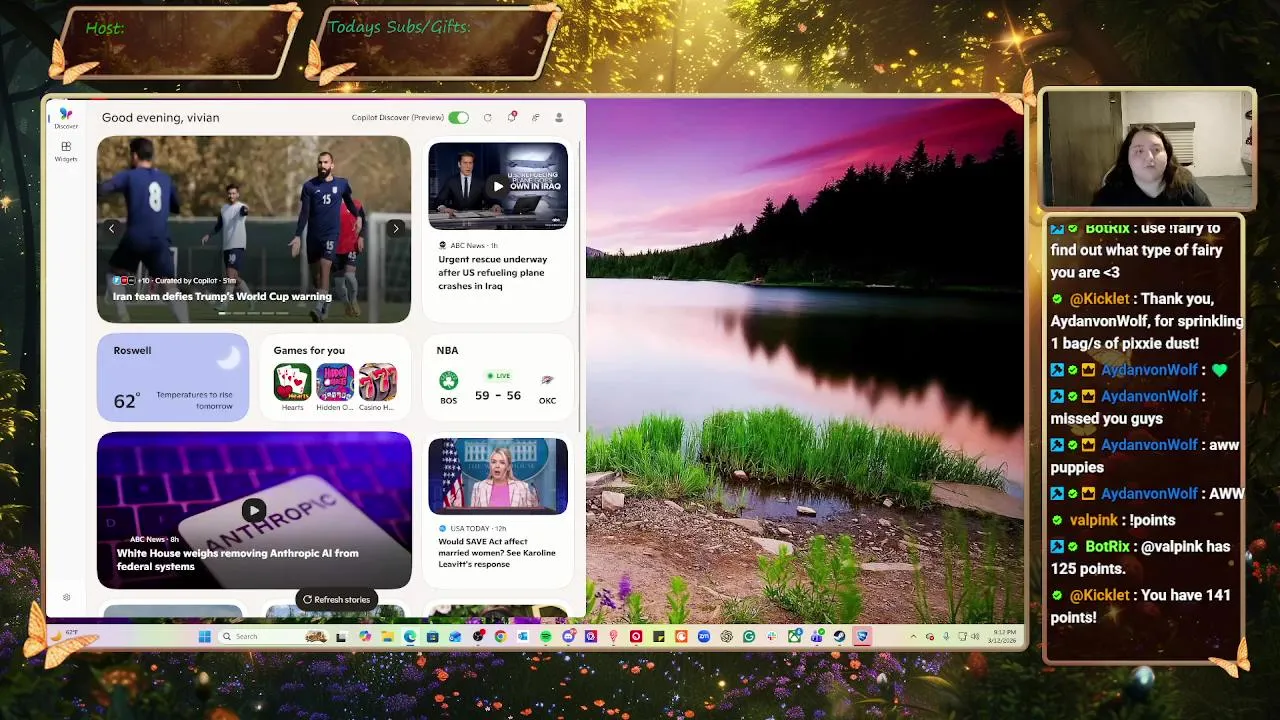1280x720 pixels.
Task: Advance carousel with right arrow
Action: (395, 228)
